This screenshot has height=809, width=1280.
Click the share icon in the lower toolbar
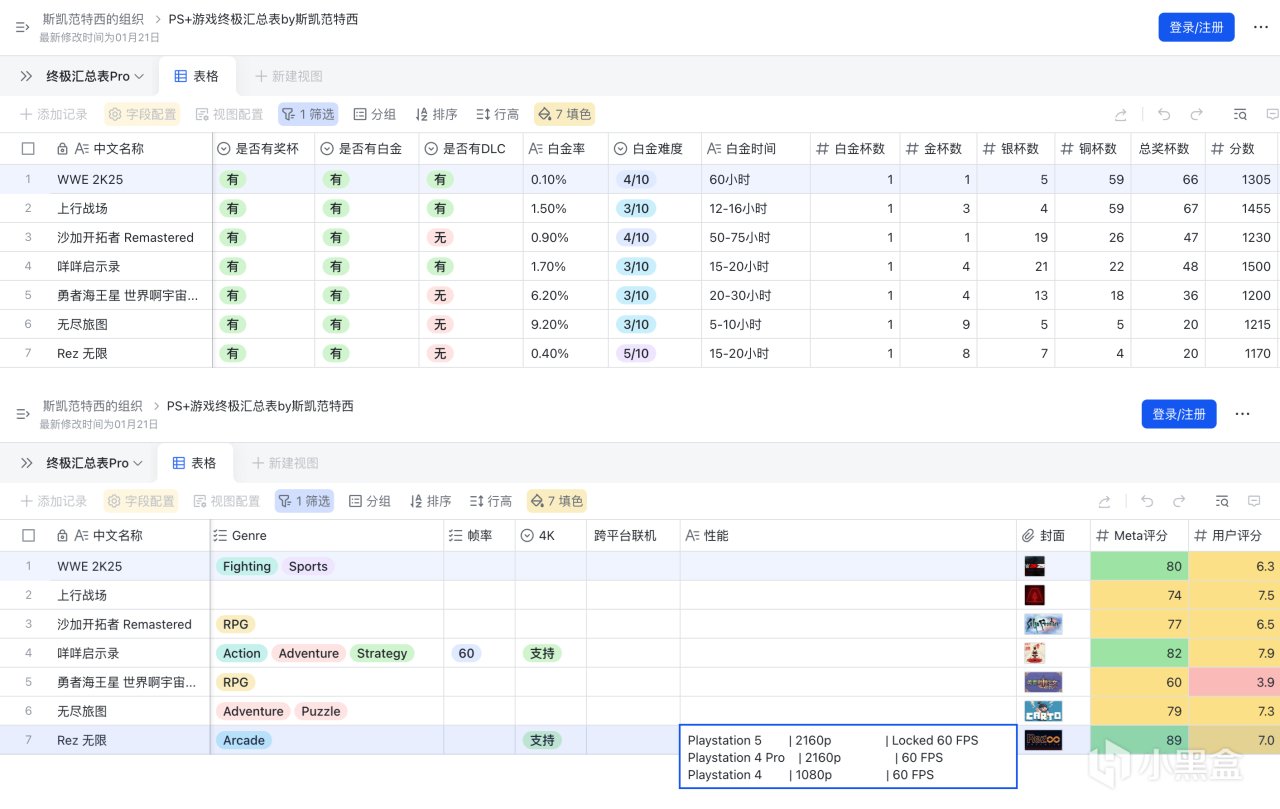(x=1104, y=501)
